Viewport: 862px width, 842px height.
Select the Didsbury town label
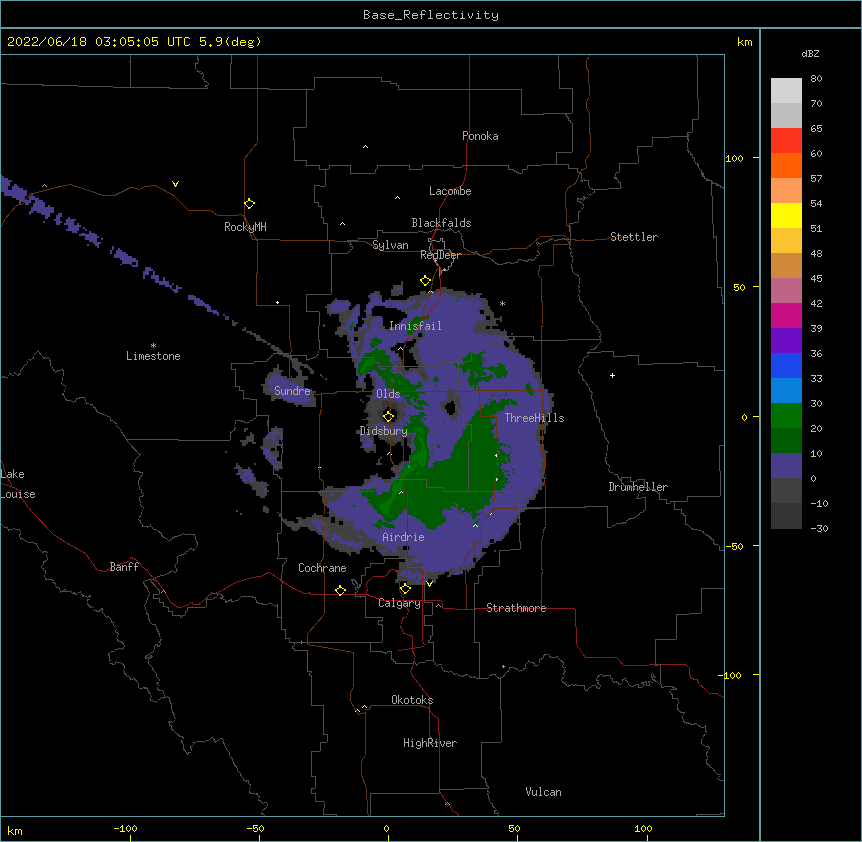tap(384, 431)
